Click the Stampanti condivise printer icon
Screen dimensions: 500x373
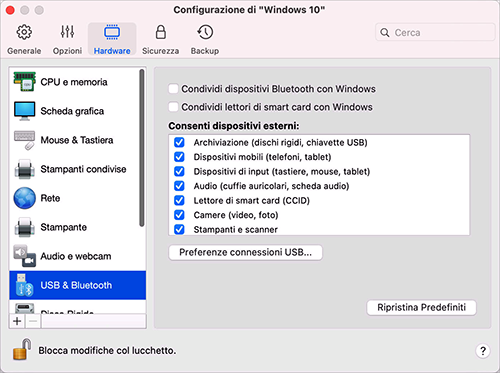tap(25, 169)
